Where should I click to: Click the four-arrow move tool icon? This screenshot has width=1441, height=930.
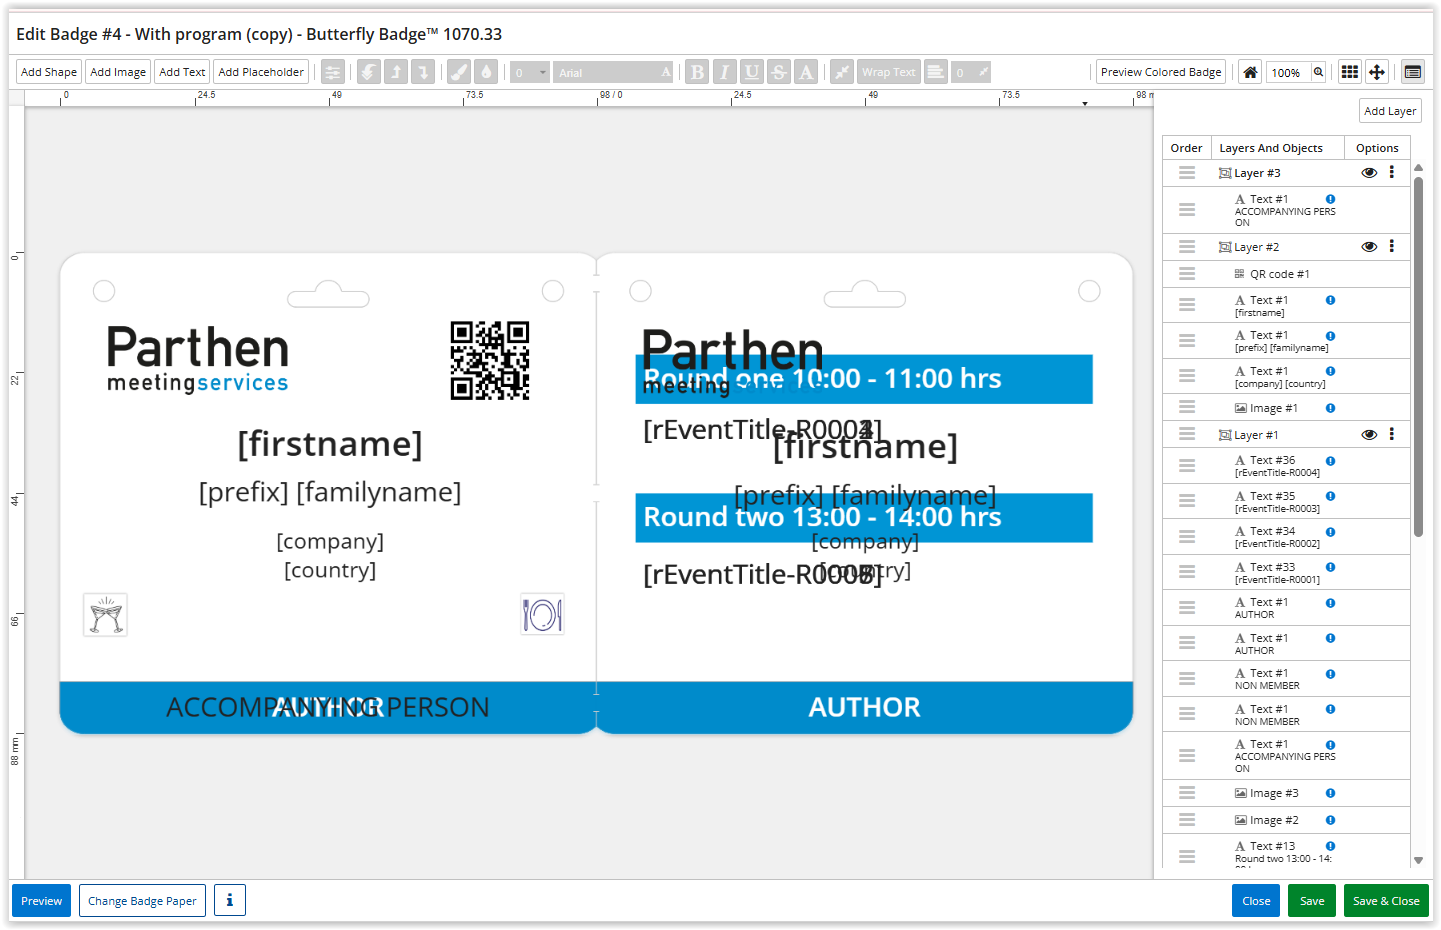(x=1377, y=72)
